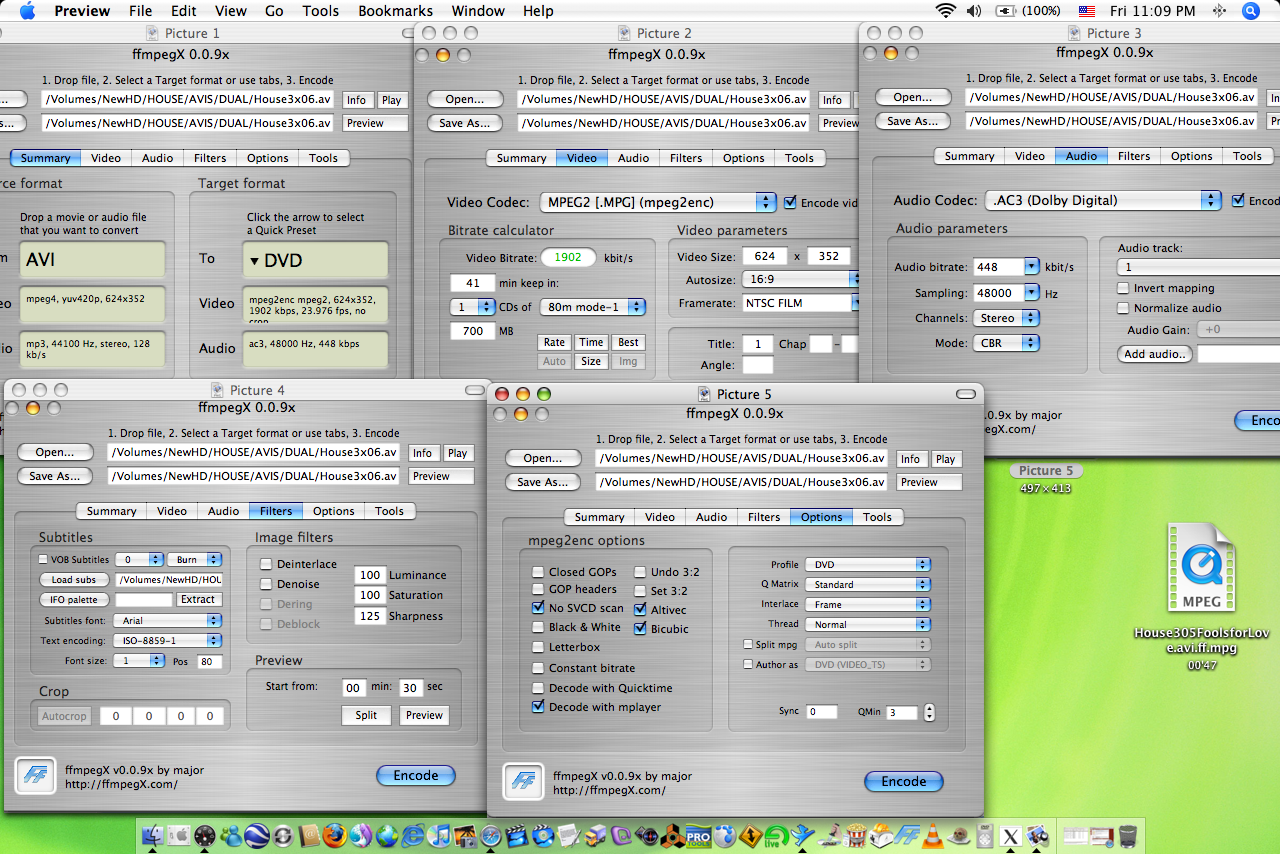
Task: Expand the Interlace dropdown set to Frame
Action: tap(870, 604)
